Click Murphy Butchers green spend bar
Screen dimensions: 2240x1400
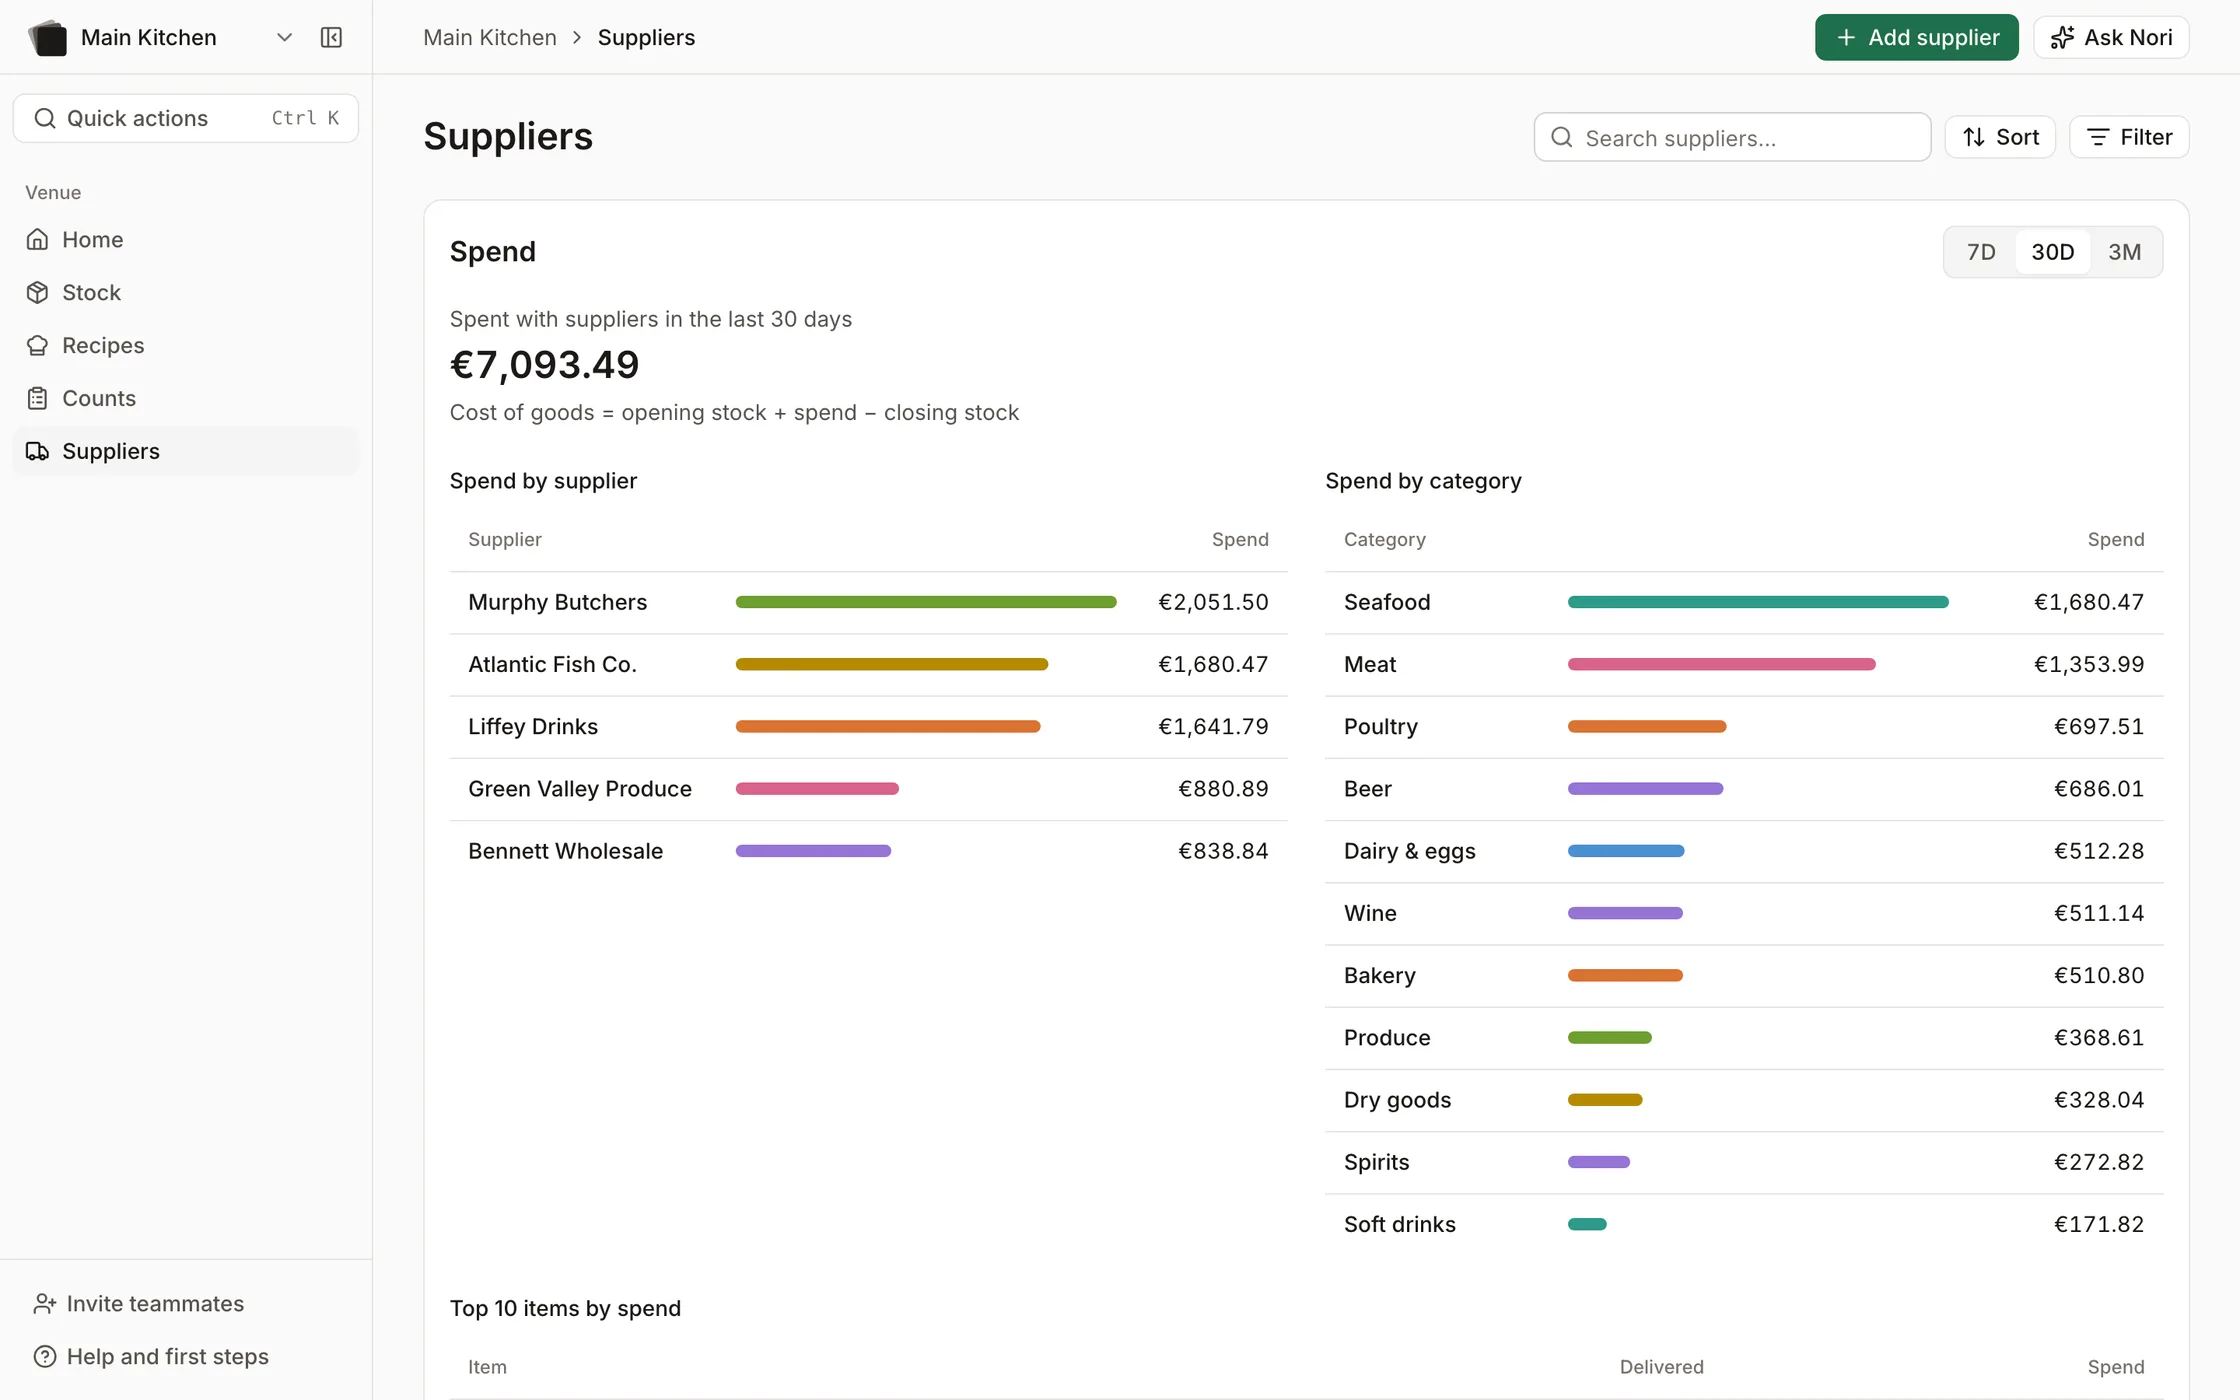[926, 602]
